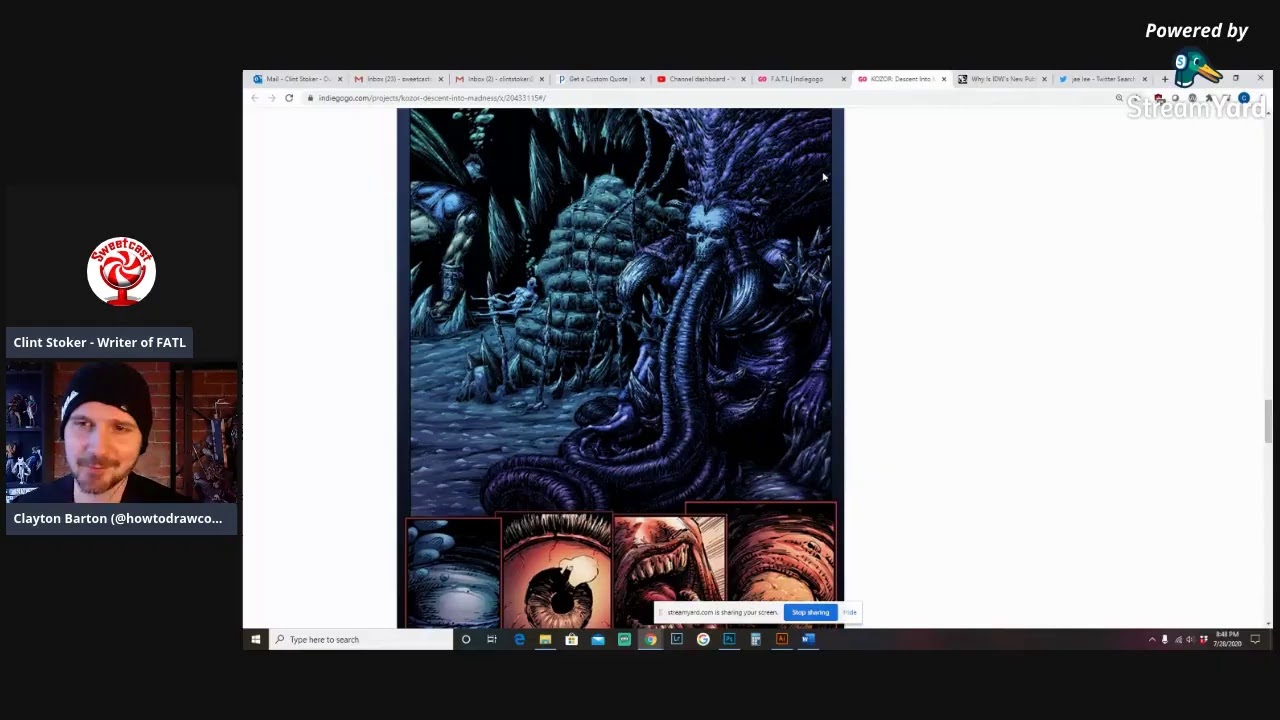
Task: Click the browser page vertical scrollbar thumb
Action: [x=1267, y=420]
